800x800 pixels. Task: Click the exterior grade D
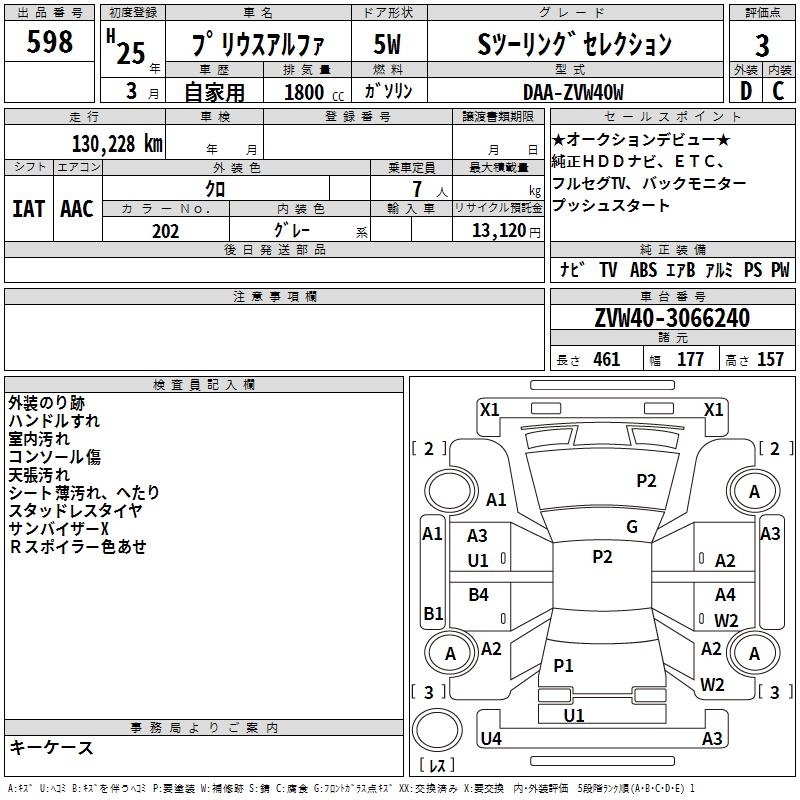pyautogui.click(x=745, y=92)
